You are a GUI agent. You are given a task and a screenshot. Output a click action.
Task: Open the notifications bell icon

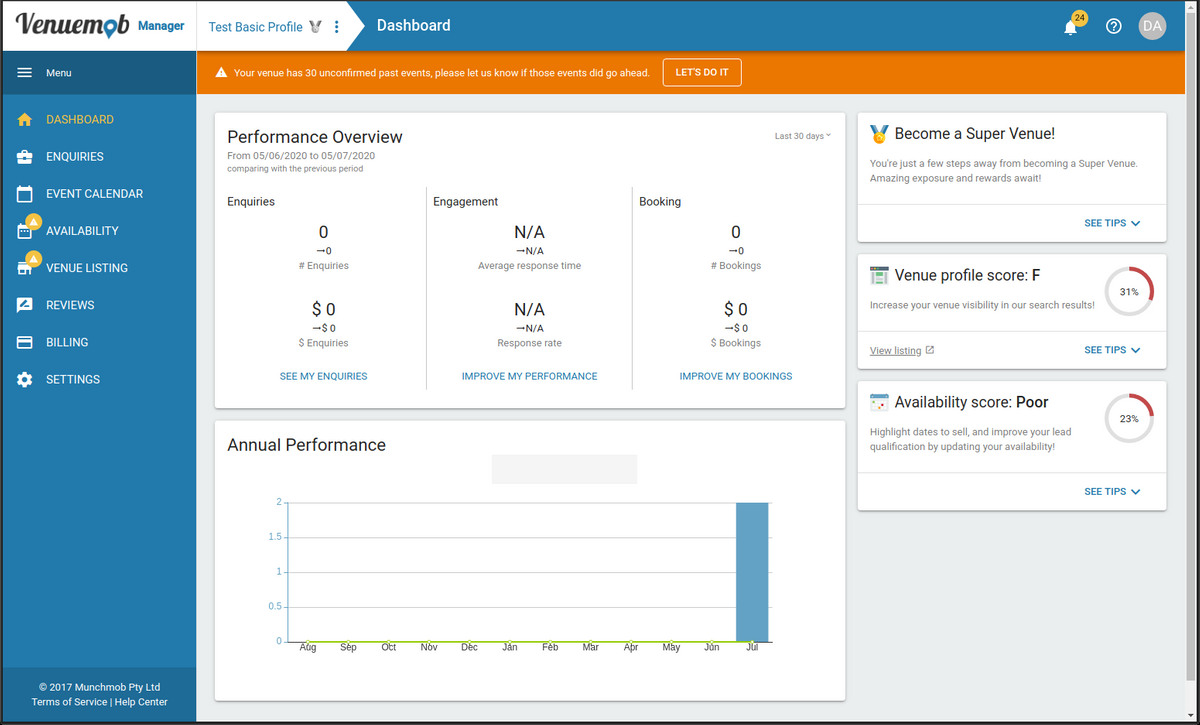[x=1071, y=27]
